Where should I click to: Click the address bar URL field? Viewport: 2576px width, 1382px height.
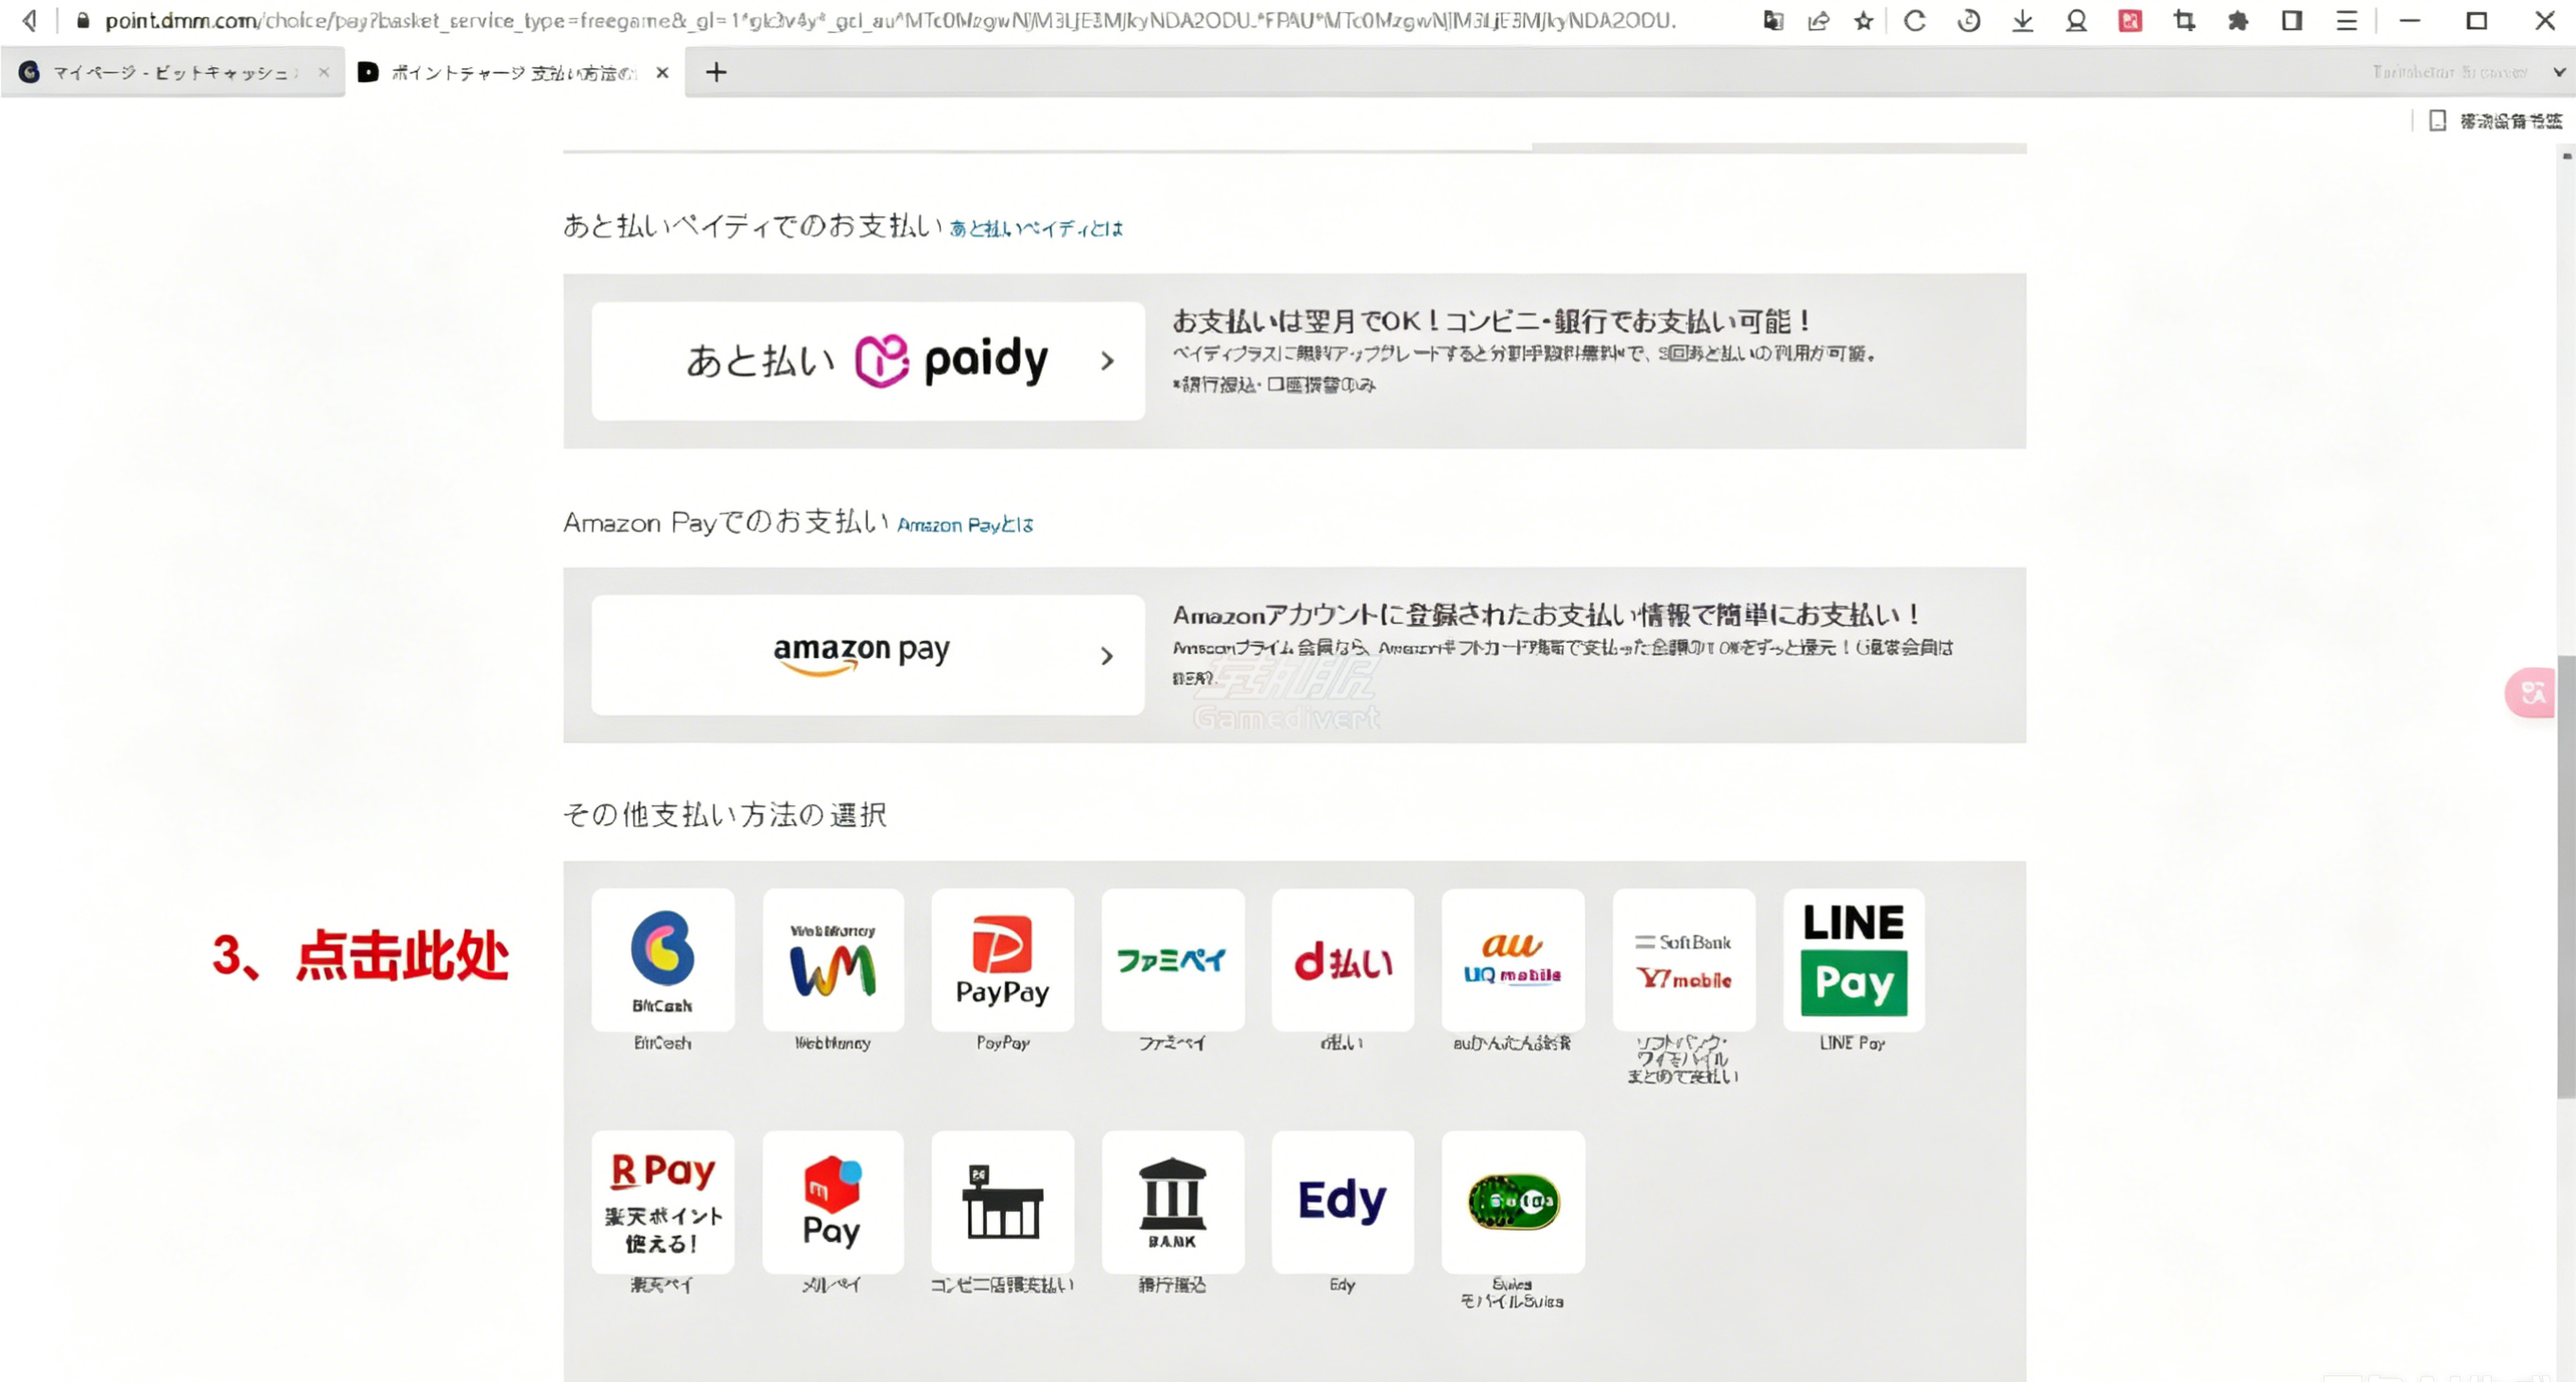[890, 20]
